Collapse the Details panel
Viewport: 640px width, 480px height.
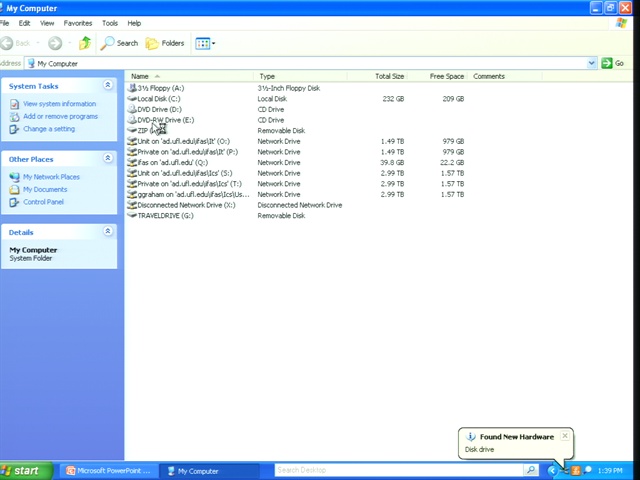[x=108, y=231]
